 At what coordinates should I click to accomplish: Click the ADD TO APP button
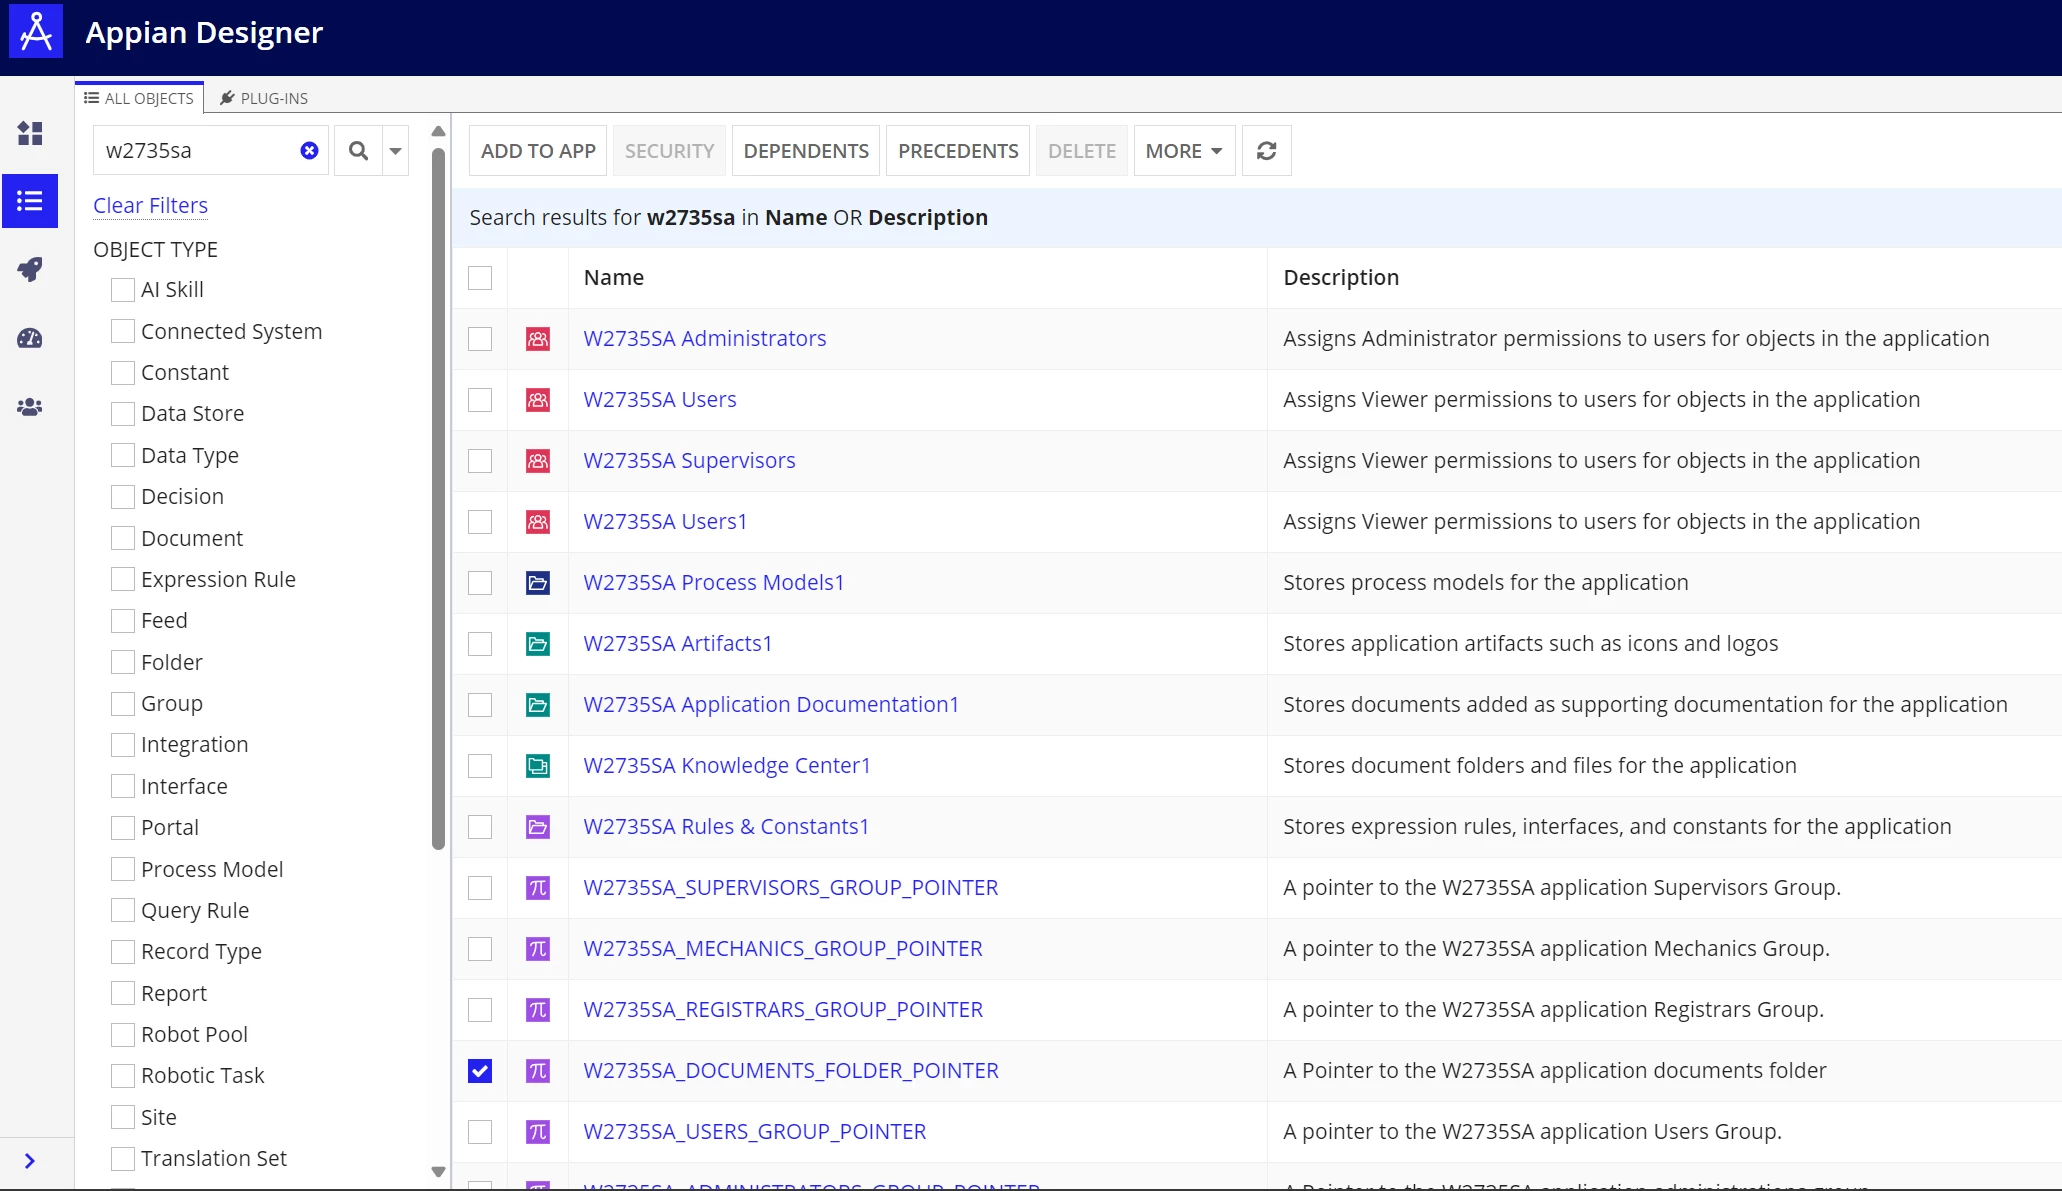click(538, 151)
